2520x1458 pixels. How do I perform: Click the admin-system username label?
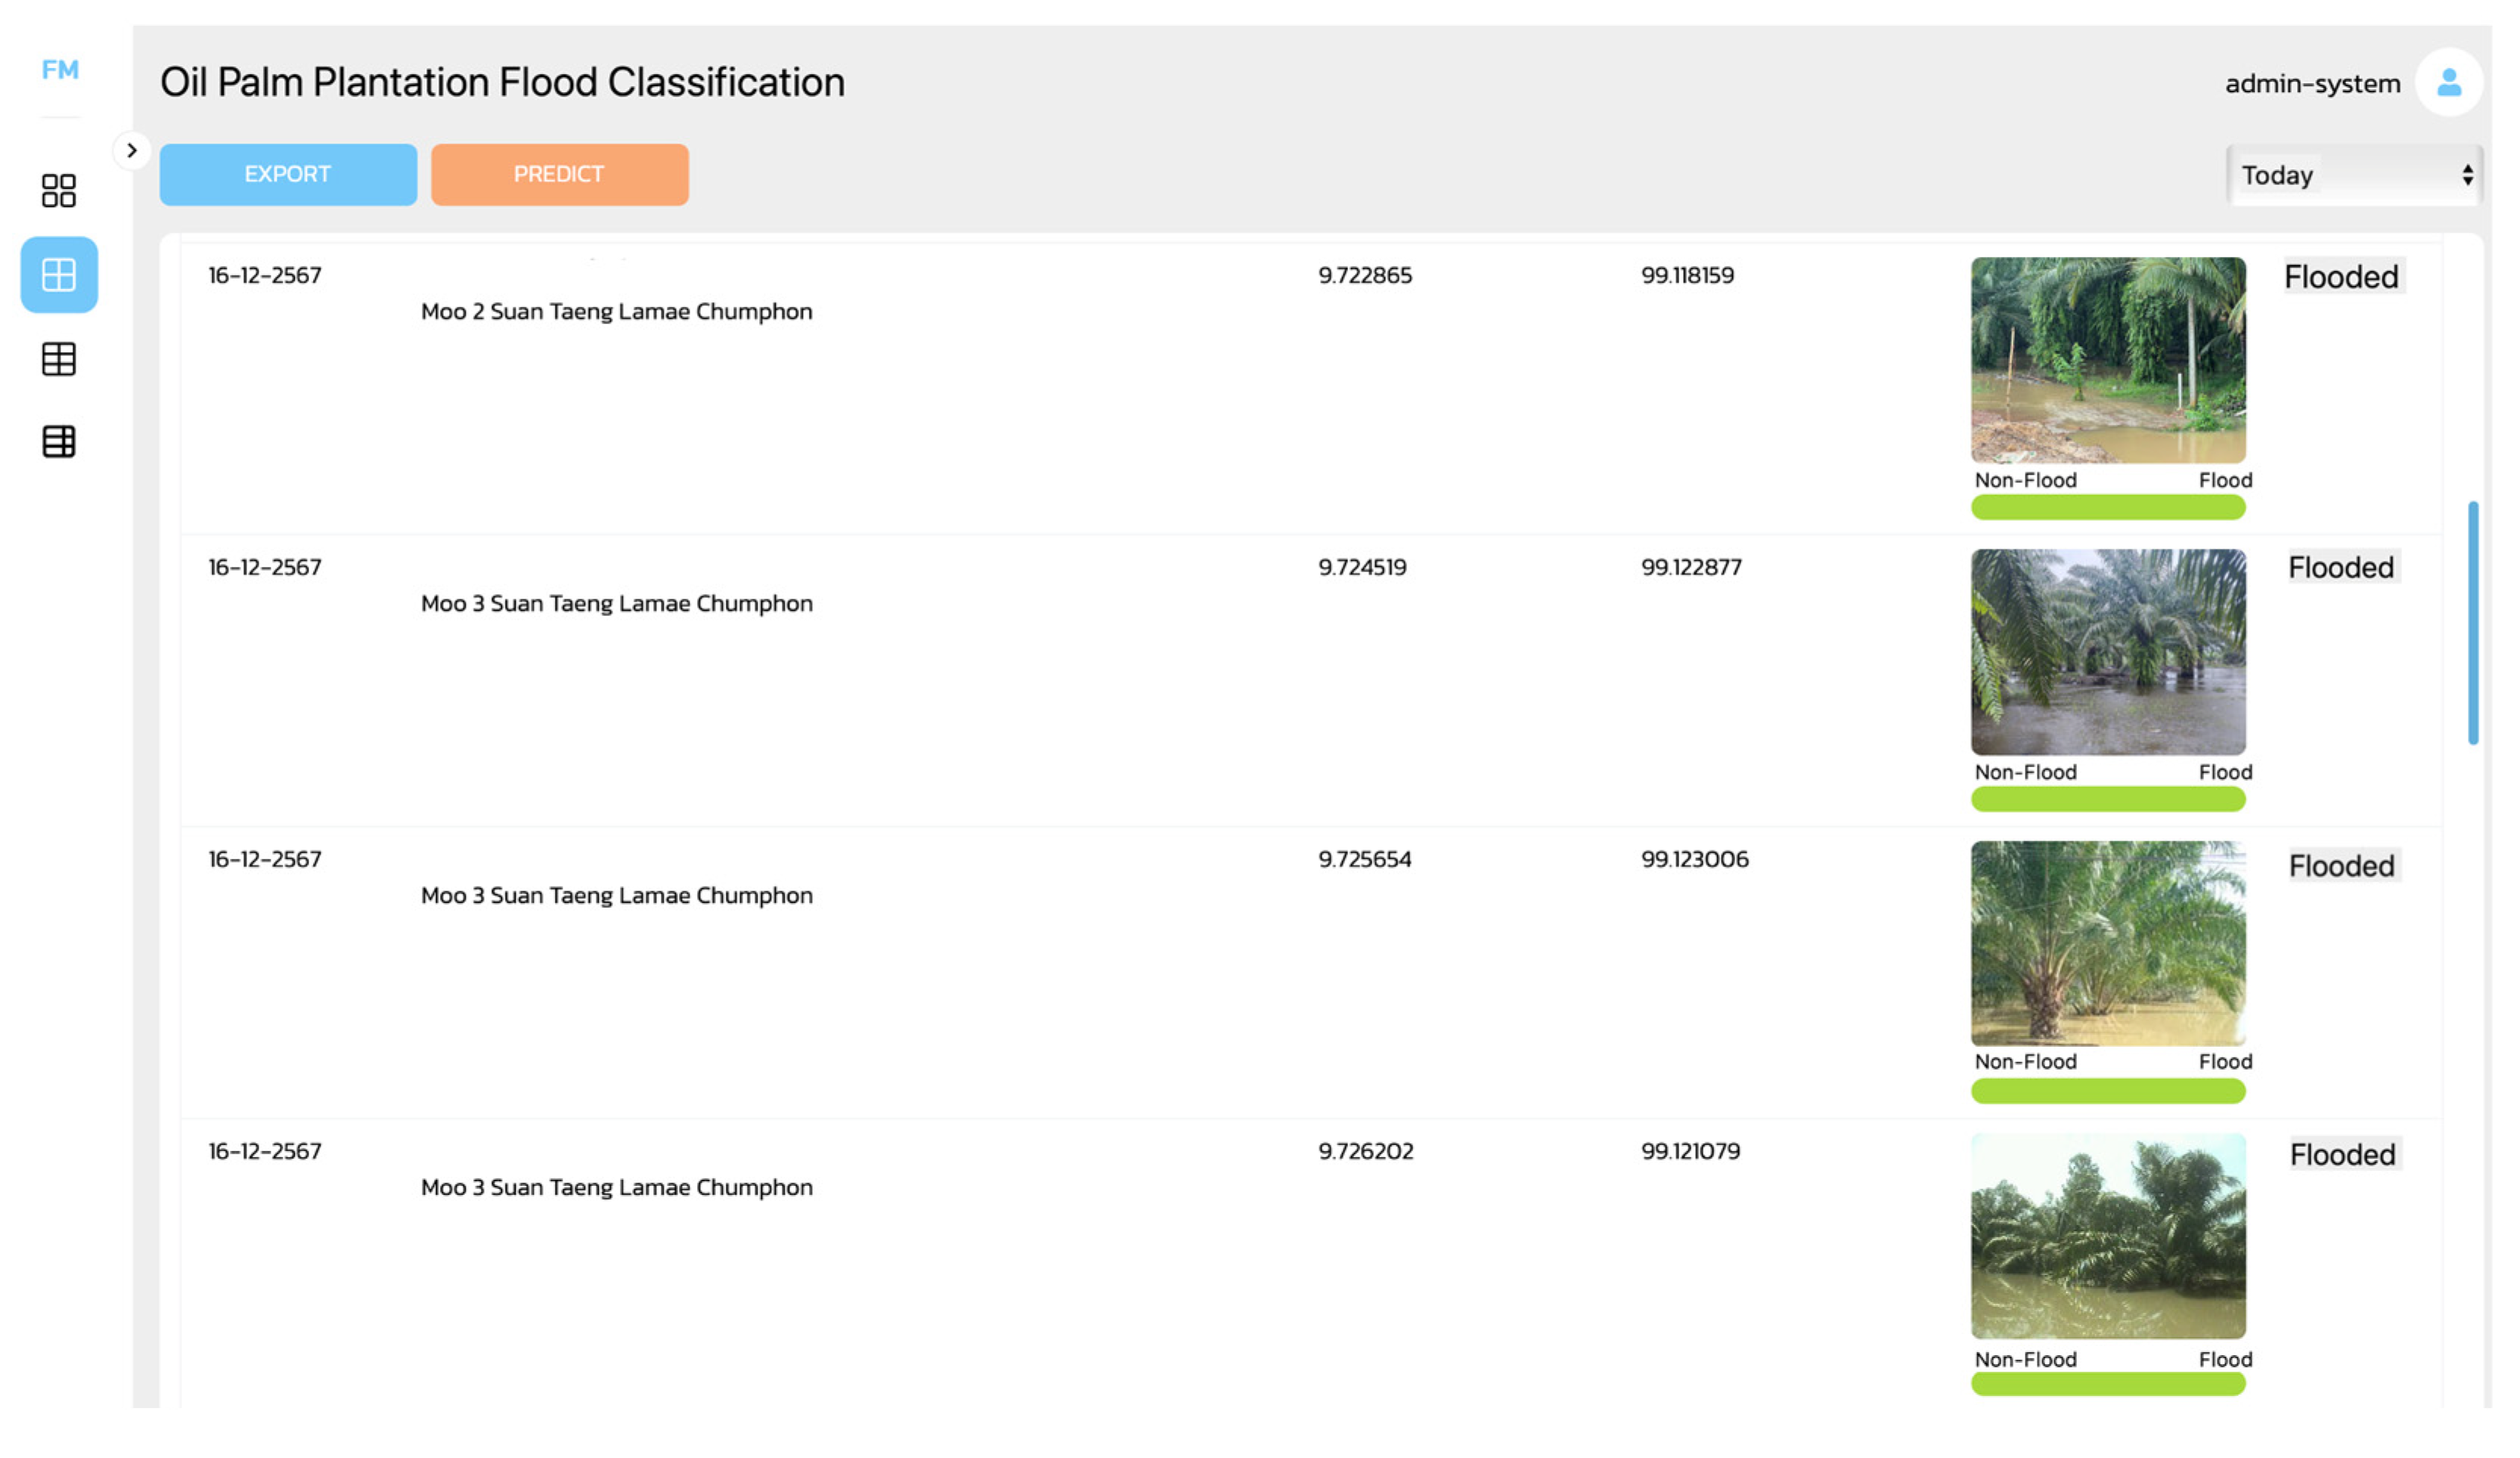(x=2312, y=84)
